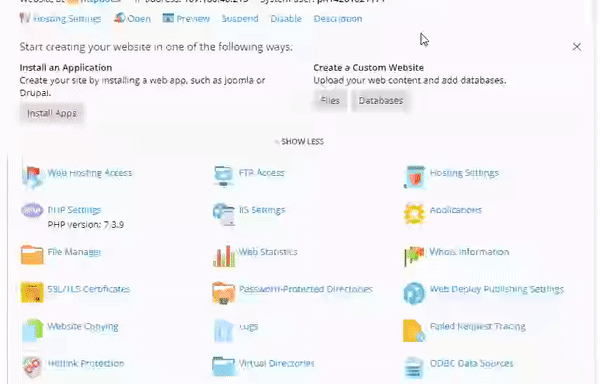This screenshot has height=384, width=600.
Task: Open Web Deploy Publishing Settings text link
Action: pos(497,289)
